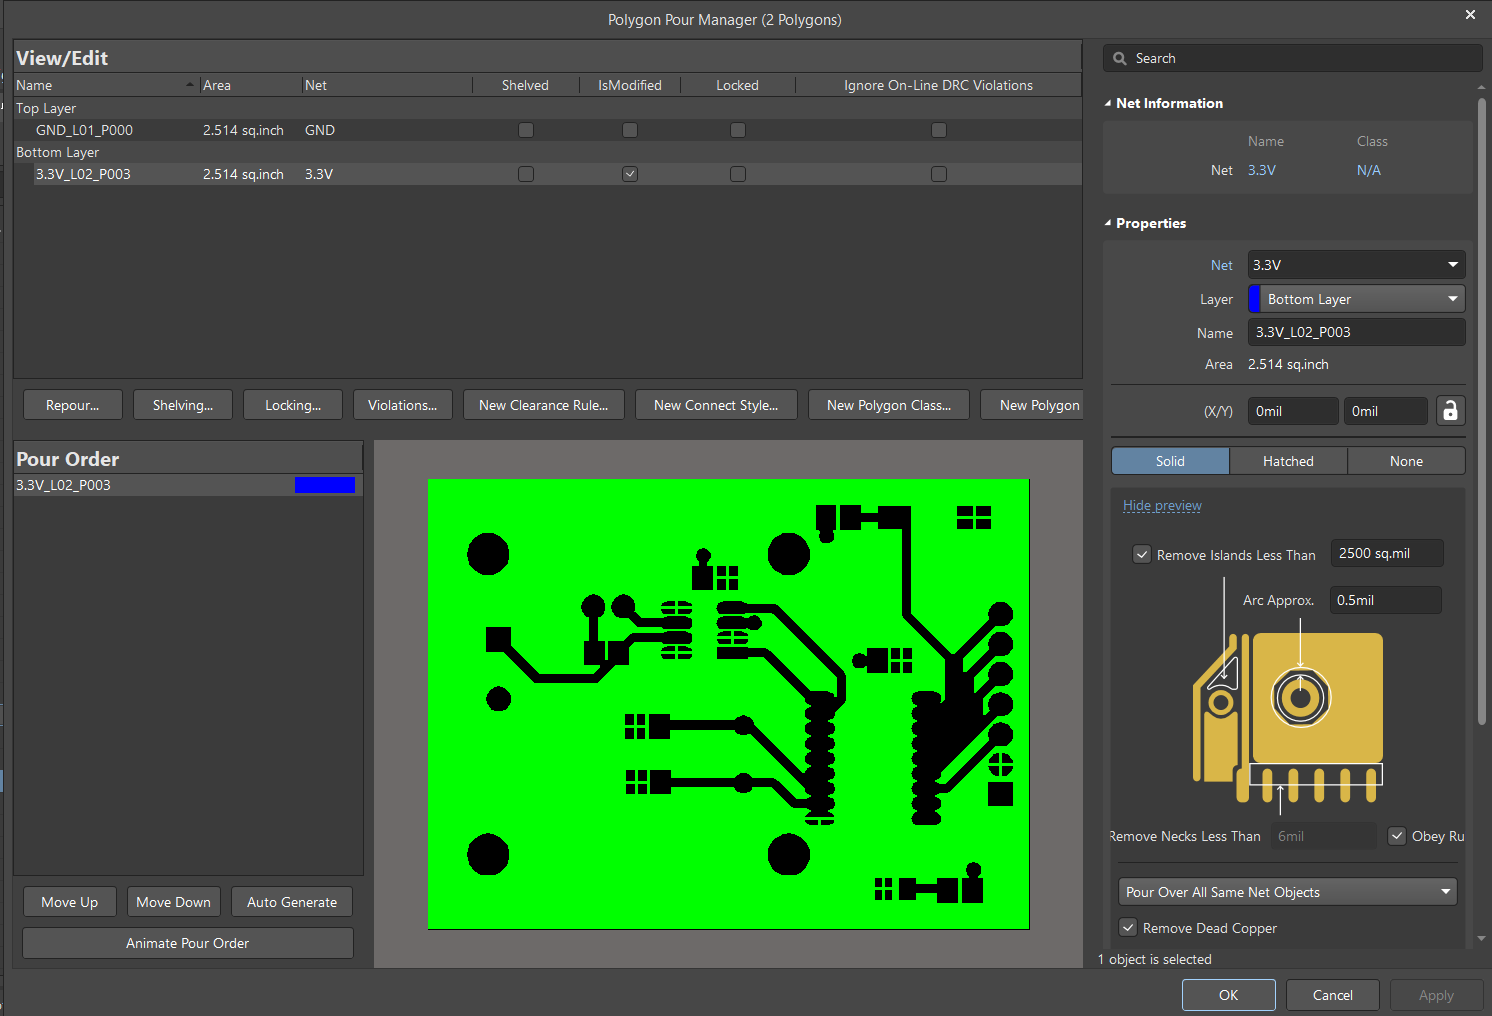Select the GND_L01_P000 polygon row
Viewport: 1492px width, 1016px height.
(548, 130)
